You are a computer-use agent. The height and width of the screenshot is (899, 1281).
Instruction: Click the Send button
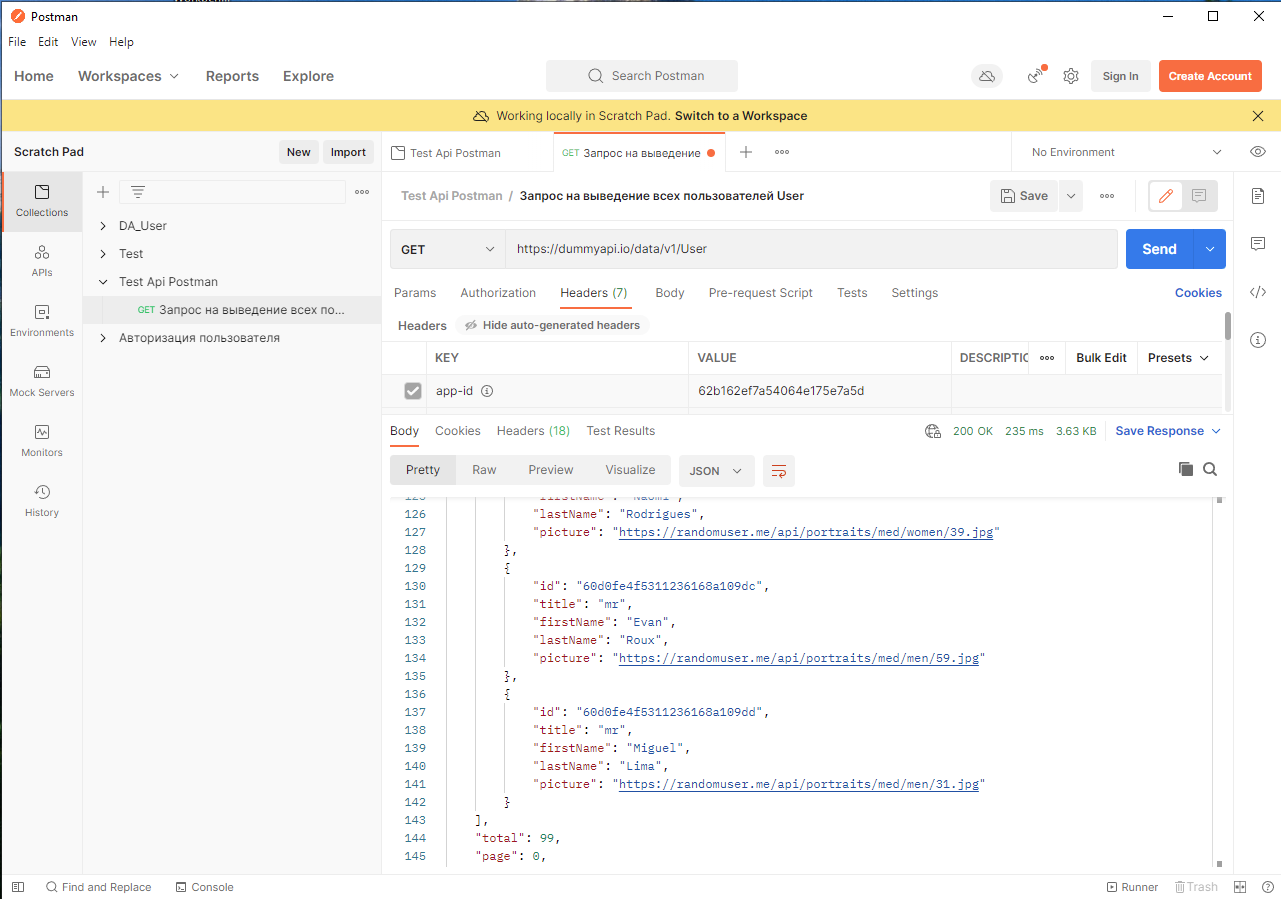(1159, 248)
